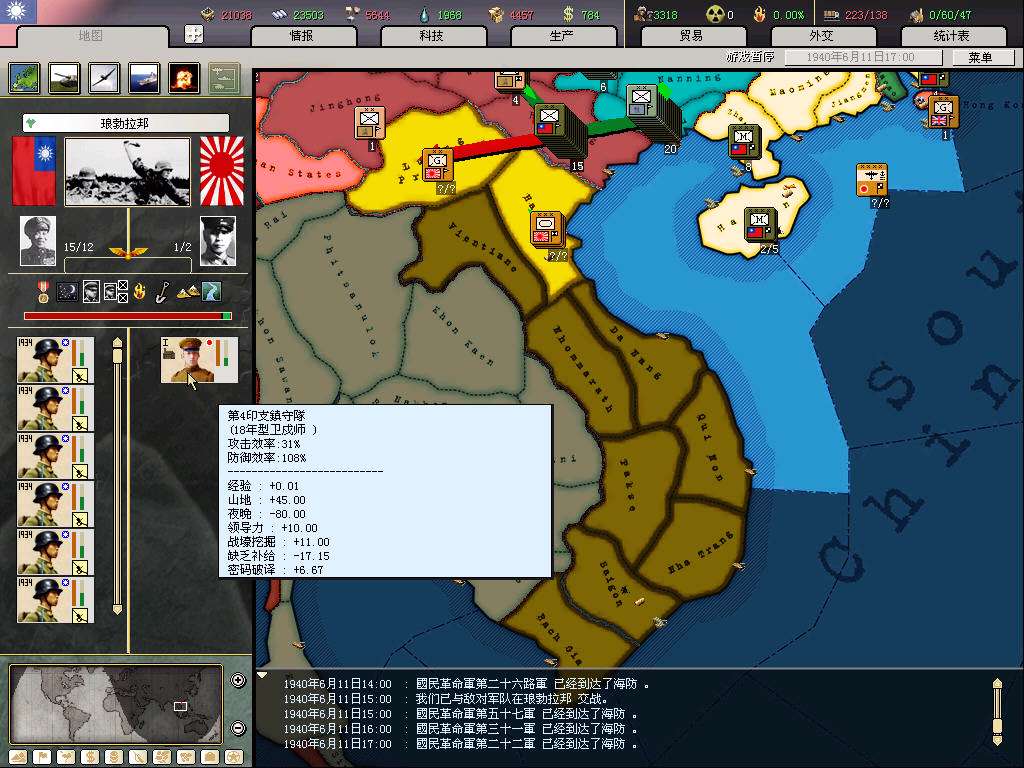Select the British-flagged unit near Hong Kong
The height and width of the screenshot is (768, 1024).
click(944, 113)
